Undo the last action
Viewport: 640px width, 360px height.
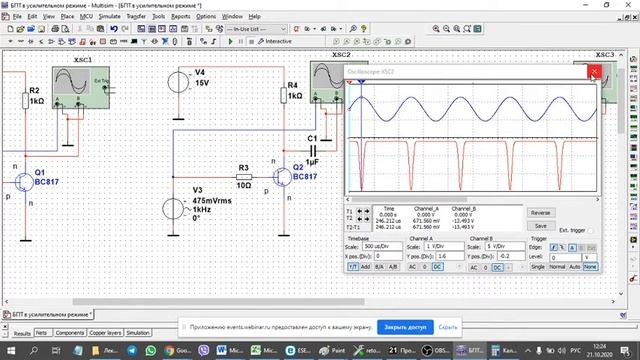pos(114,29)
